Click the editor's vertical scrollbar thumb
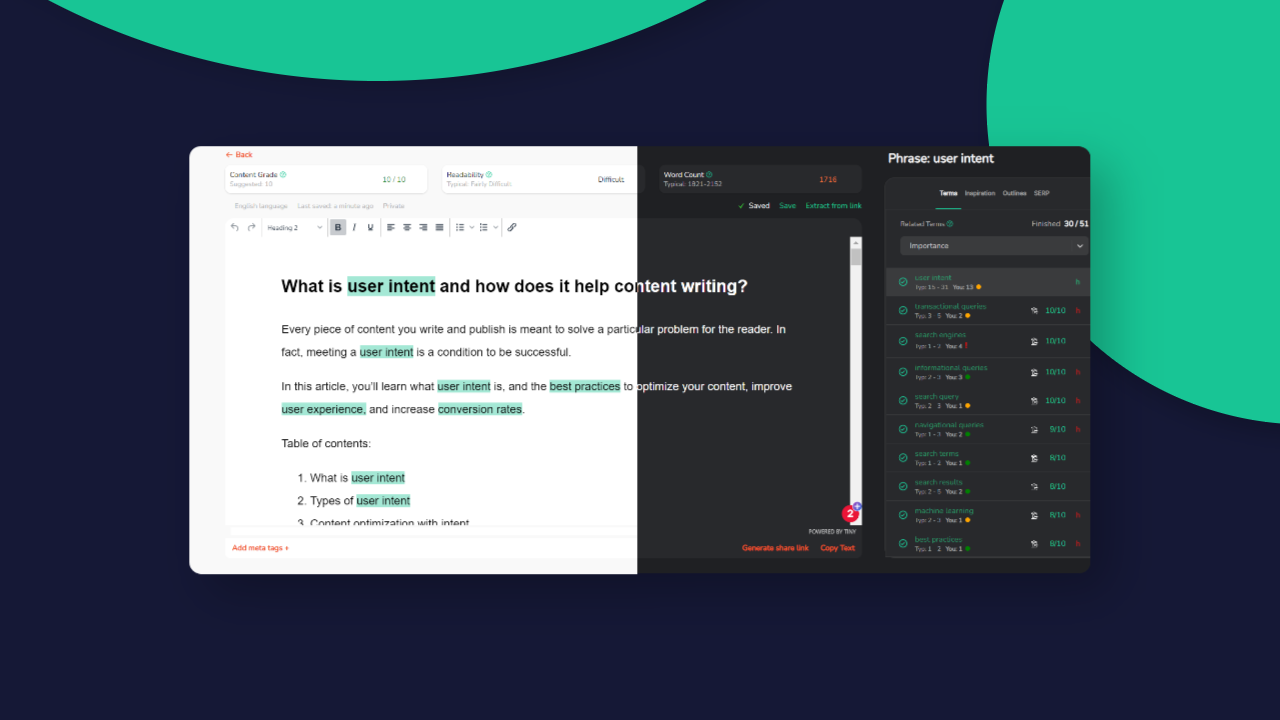The width and height of the screenshot is (1280, 720). (x=855, y=256)
